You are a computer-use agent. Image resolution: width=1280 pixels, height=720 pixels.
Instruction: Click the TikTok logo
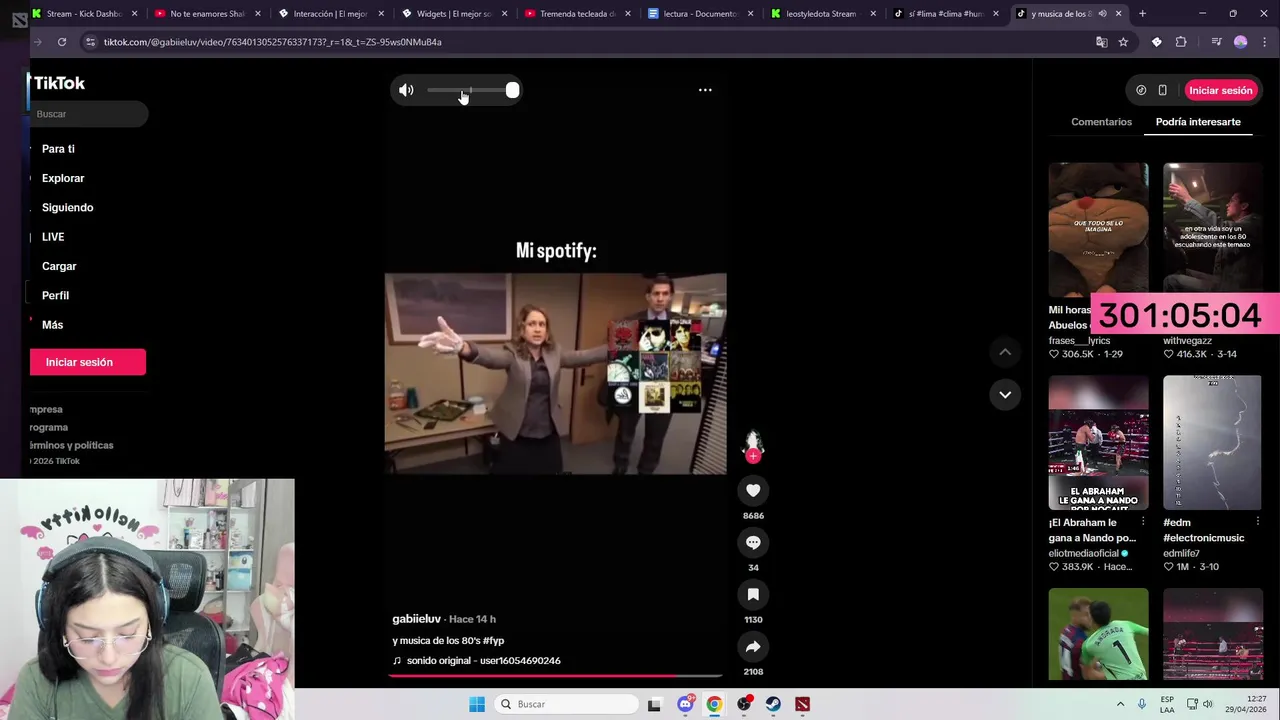[58, 83]
